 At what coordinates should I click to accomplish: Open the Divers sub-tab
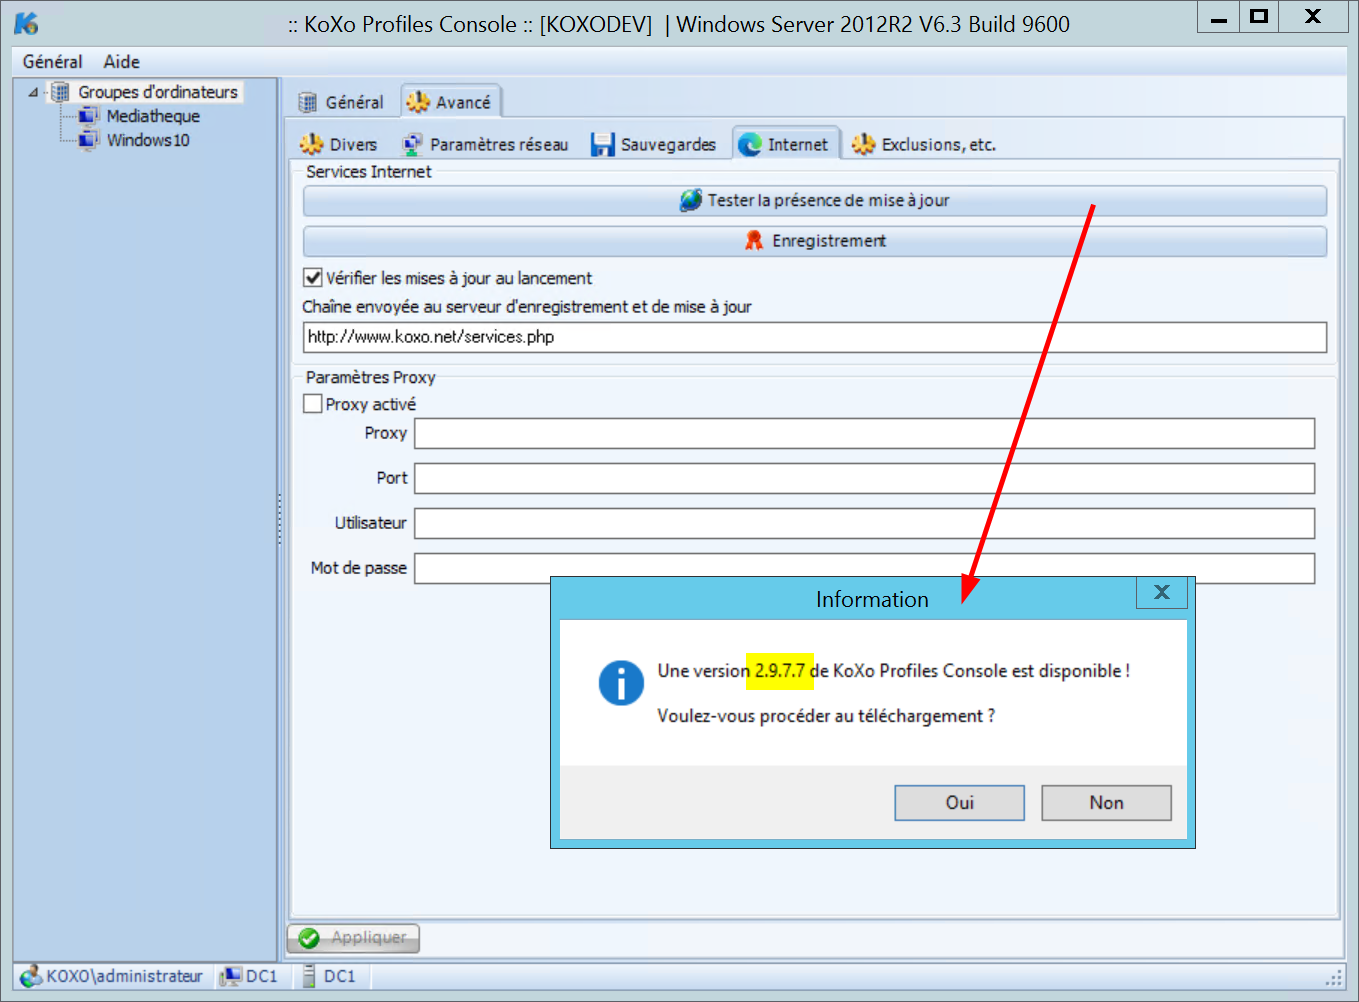(x=339, y=145)
